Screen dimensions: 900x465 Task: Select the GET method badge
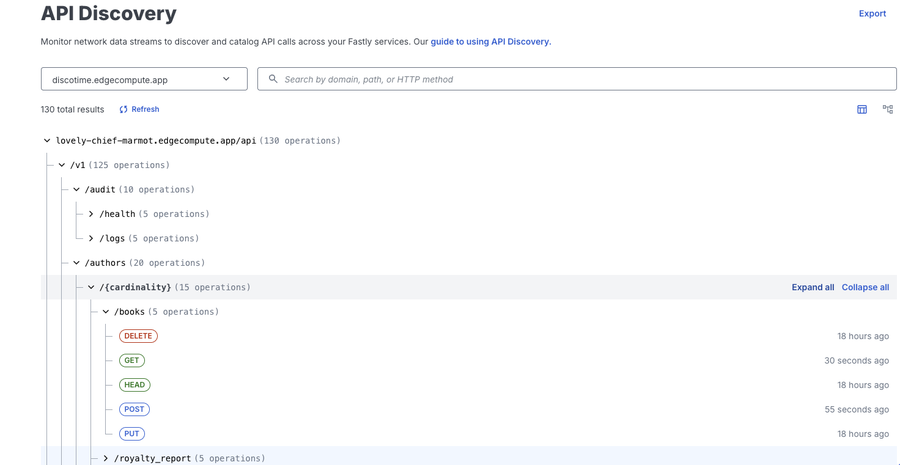point(132,361)
